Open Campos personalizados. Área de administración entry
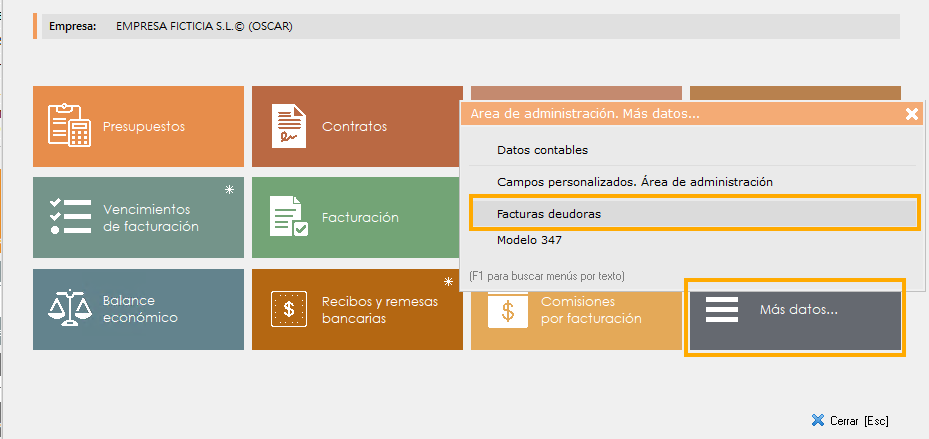Image resolution: width=929 pixels, height=439 pixels. [x=634, y=182]
